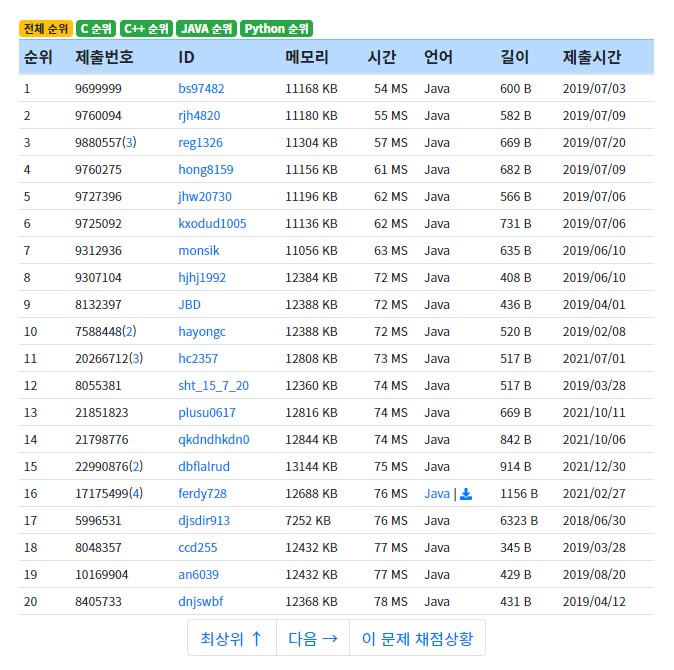Select submission number 10169904

coord(102,575)
